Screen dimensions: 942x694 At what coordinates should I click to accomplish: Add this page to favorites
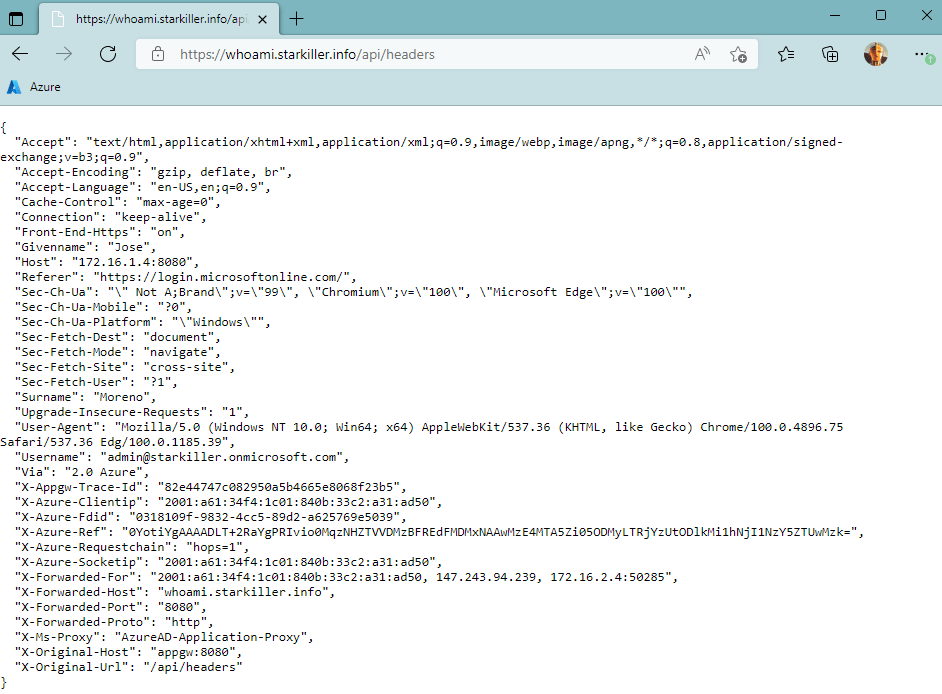tap(738, 55)
